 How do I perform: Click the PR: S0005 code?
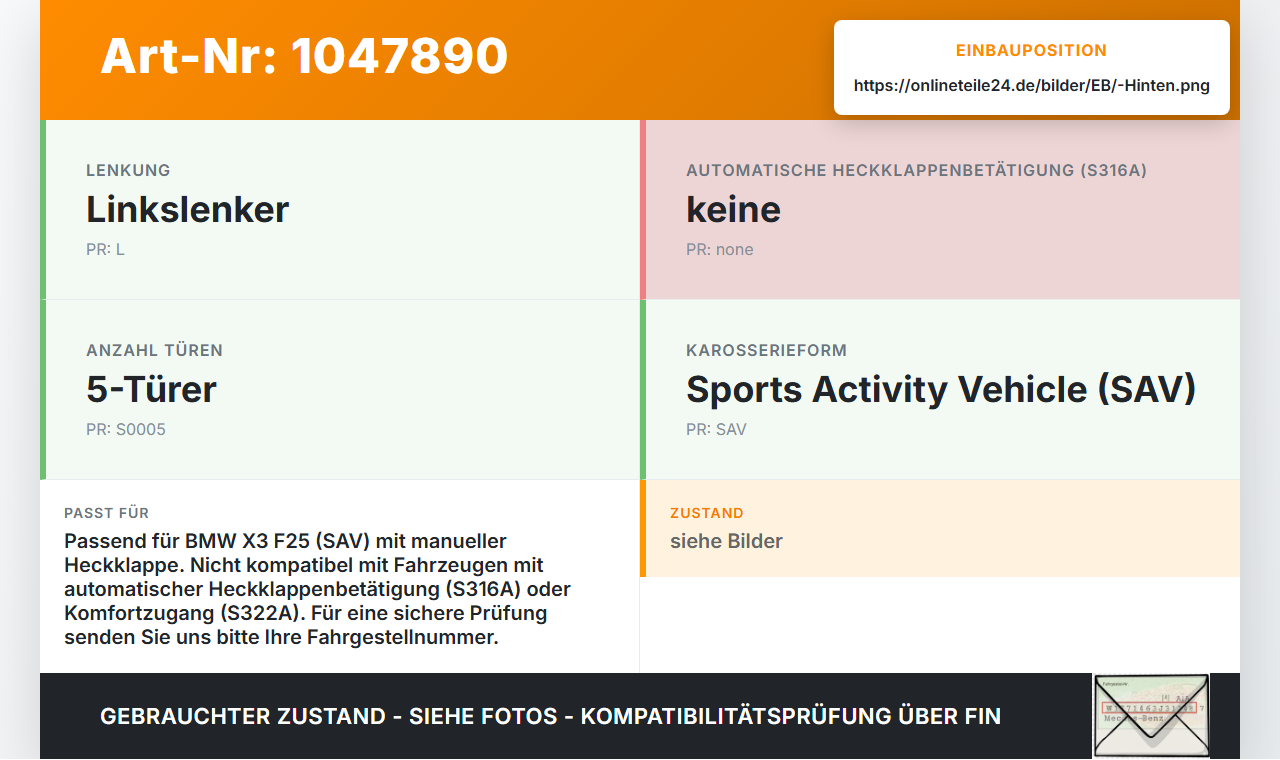[x=126, y=429]
